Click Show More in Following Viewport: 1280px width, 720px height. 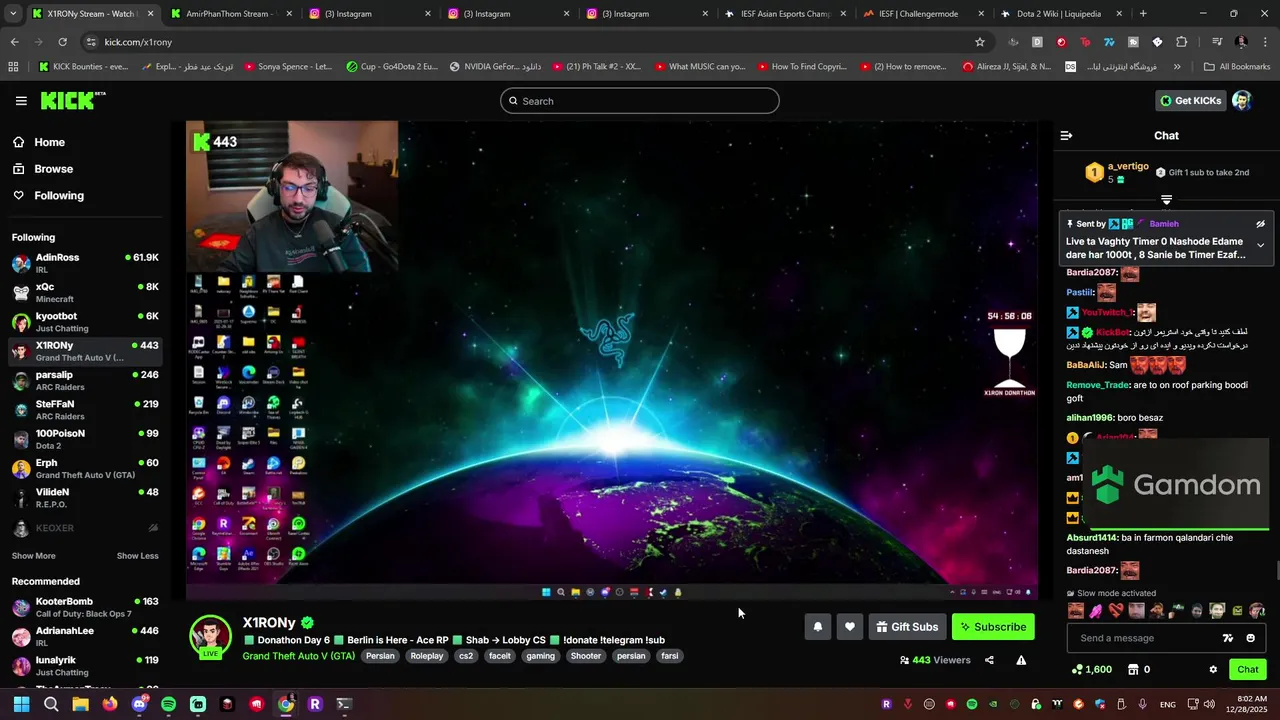pyautogui.click(x=34, y=556)
